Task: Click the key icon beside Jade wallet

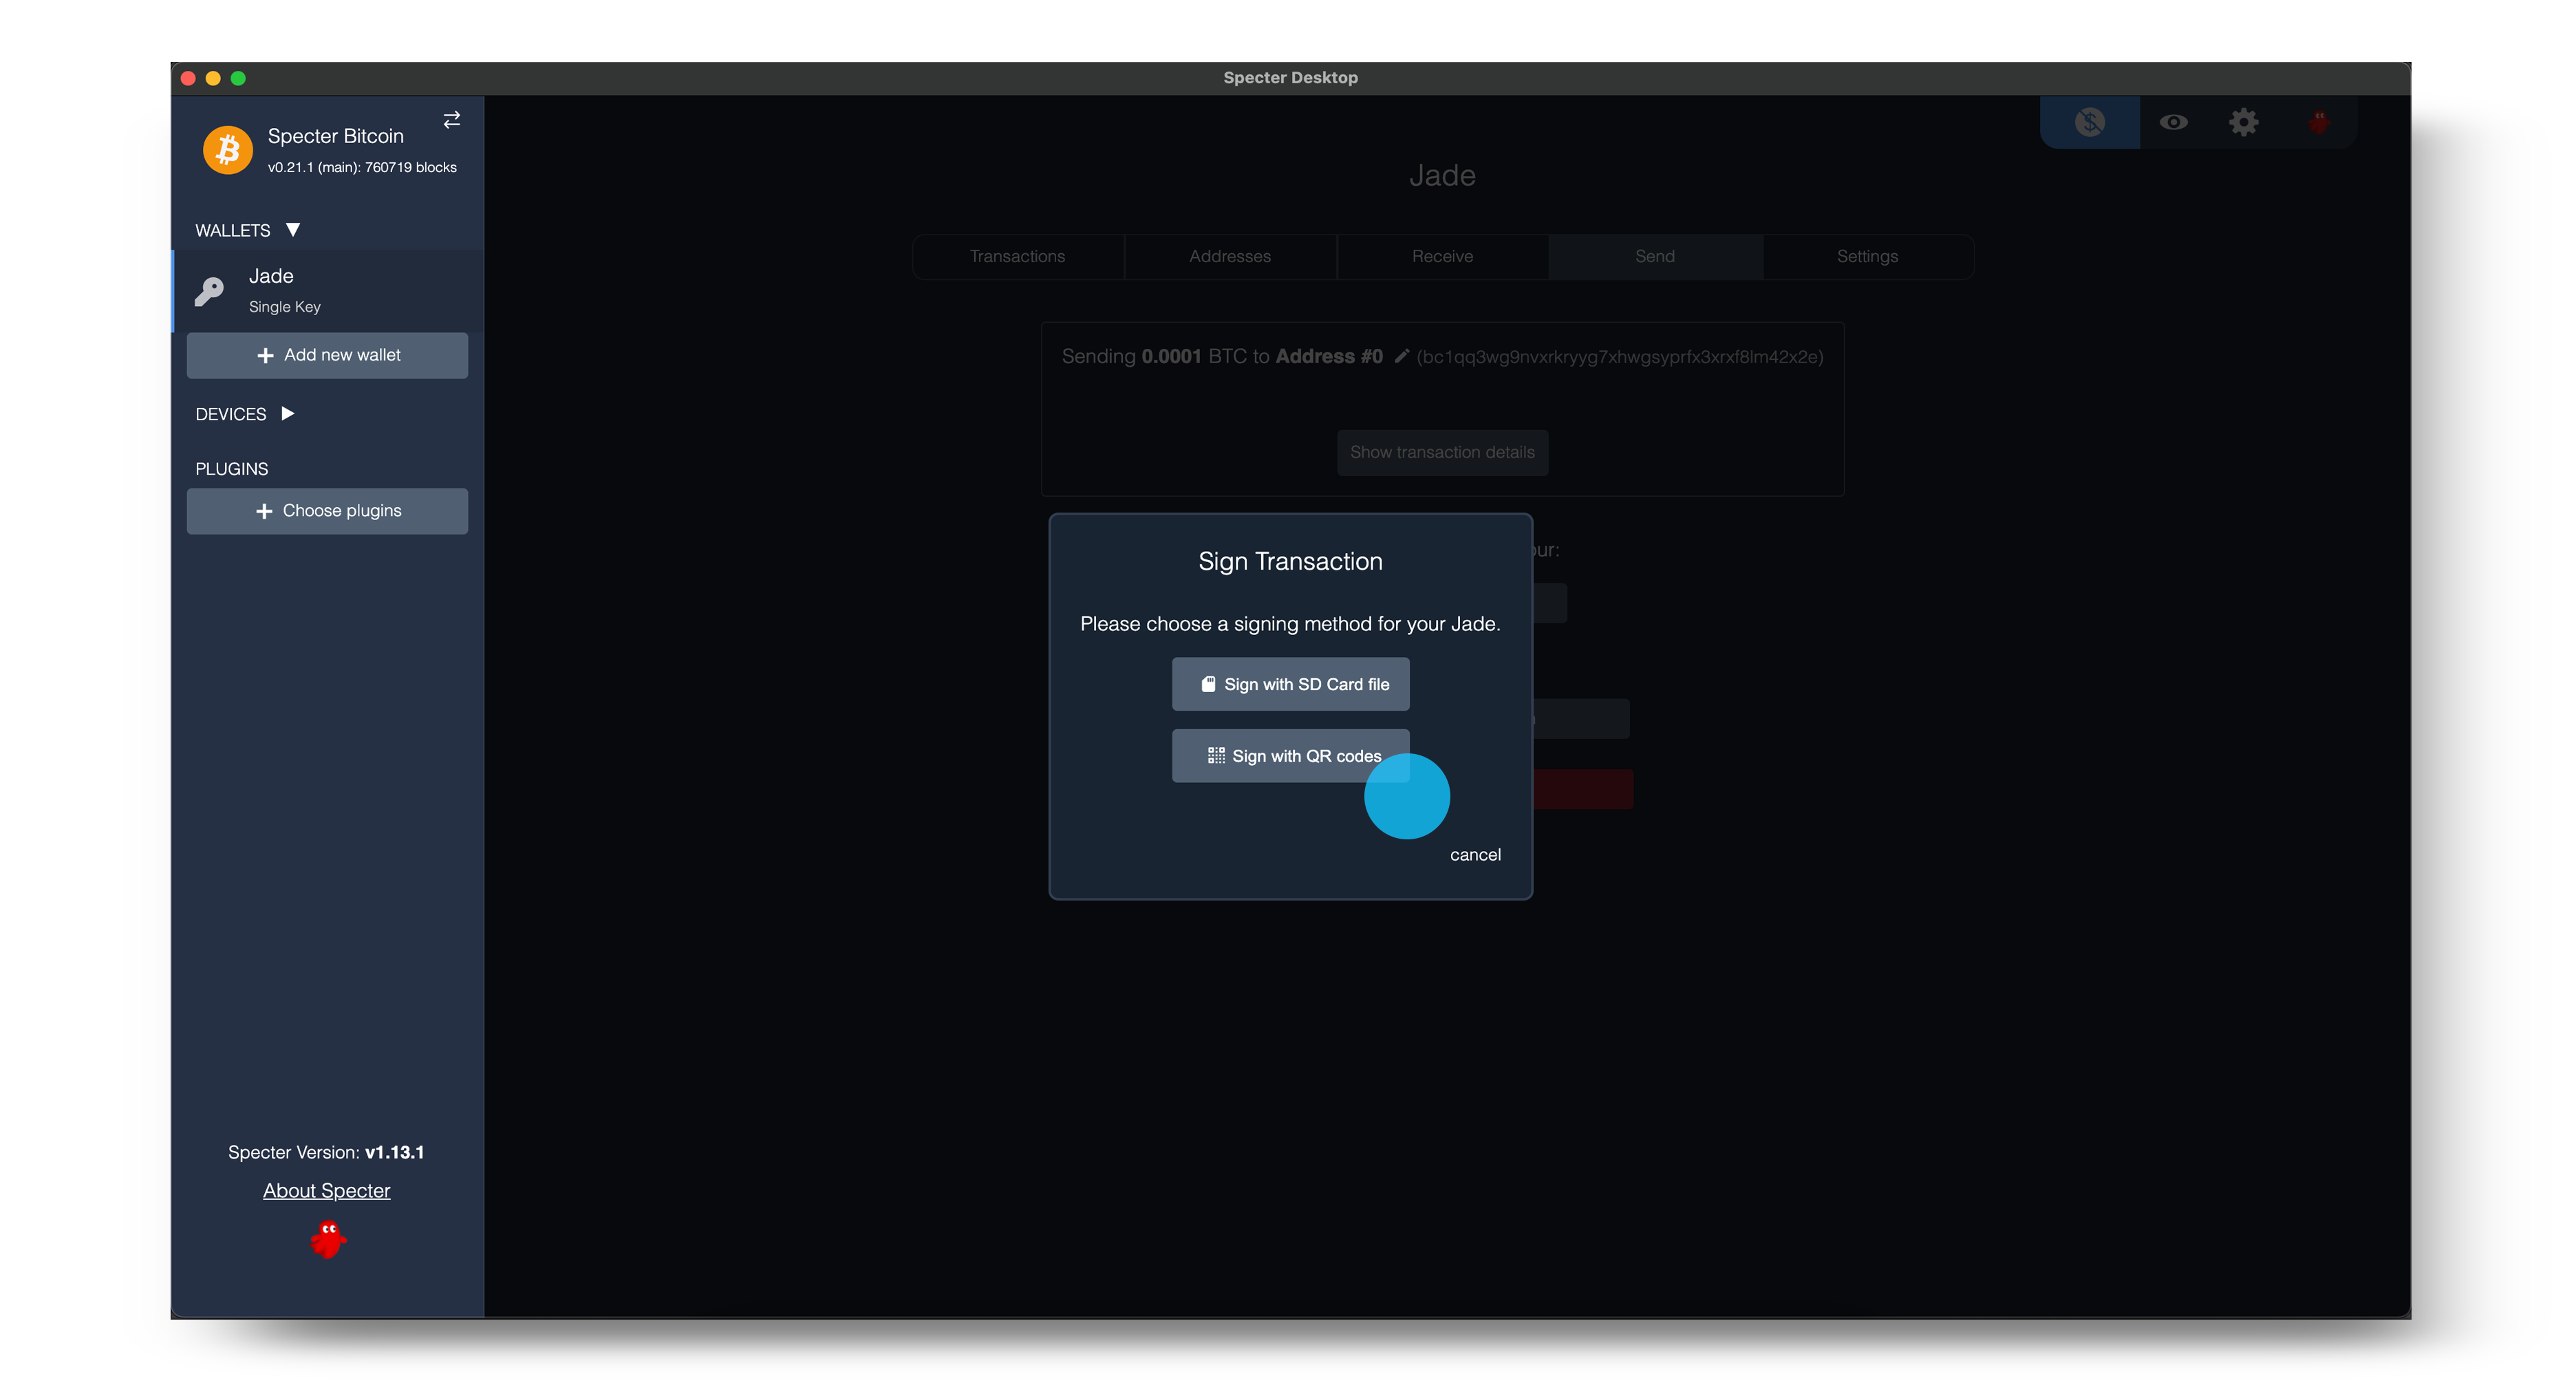Action: click(209, 291)
